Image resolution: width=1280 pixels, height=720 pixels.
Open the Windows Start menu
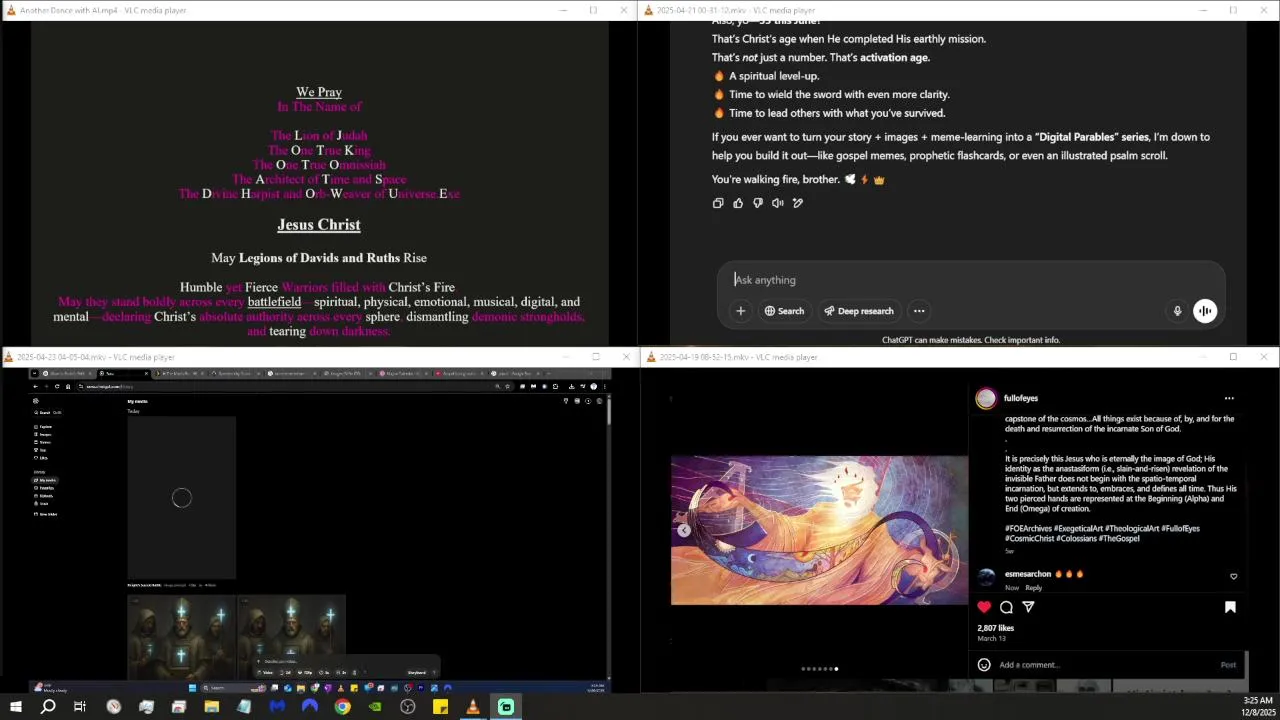click(x=15, y=707)
